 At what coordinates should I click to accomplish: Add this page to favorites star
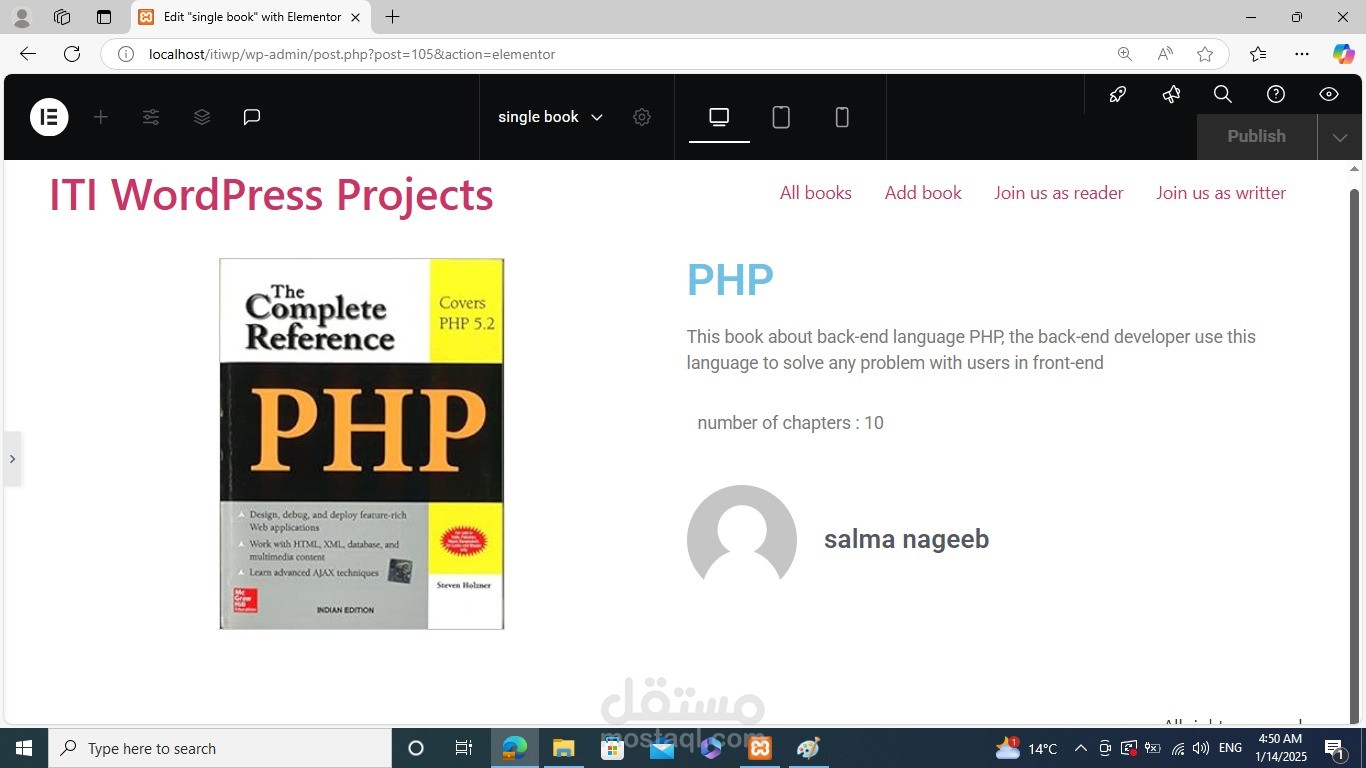[1205, 54]
